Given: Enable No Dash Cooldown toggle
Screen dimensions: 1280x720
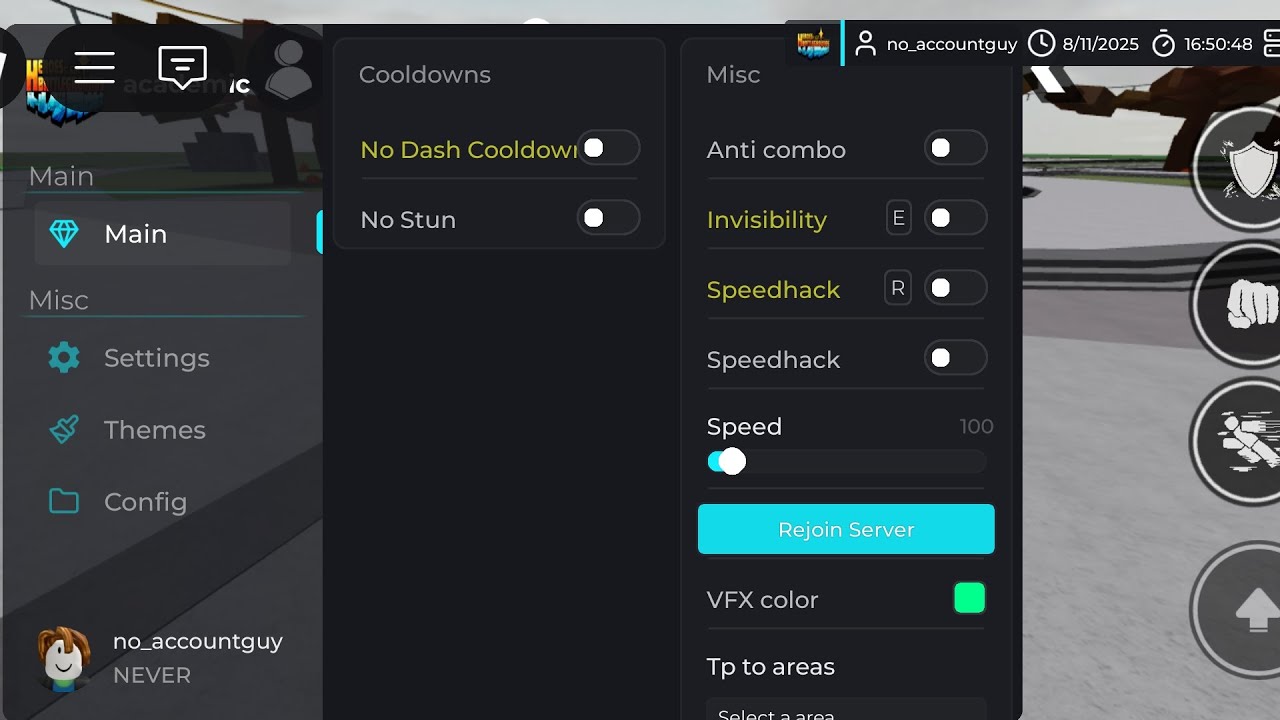Looking at the screenshot, I should pyautogui.click(x=608, y=148).
